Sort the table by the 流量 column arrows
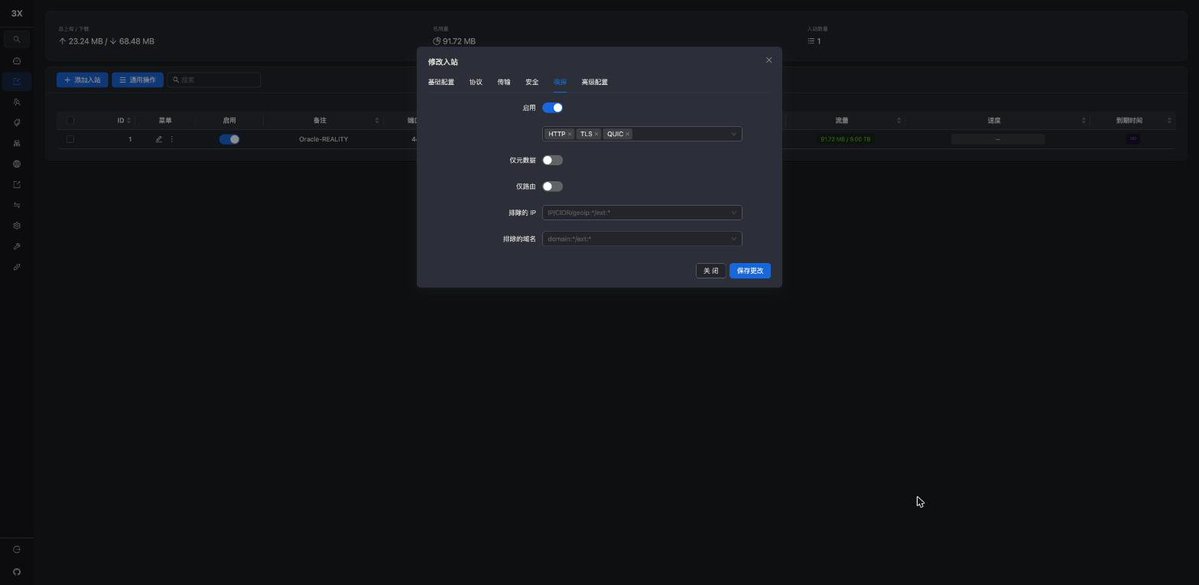The image size is (1199, 585). coord(898,121)
